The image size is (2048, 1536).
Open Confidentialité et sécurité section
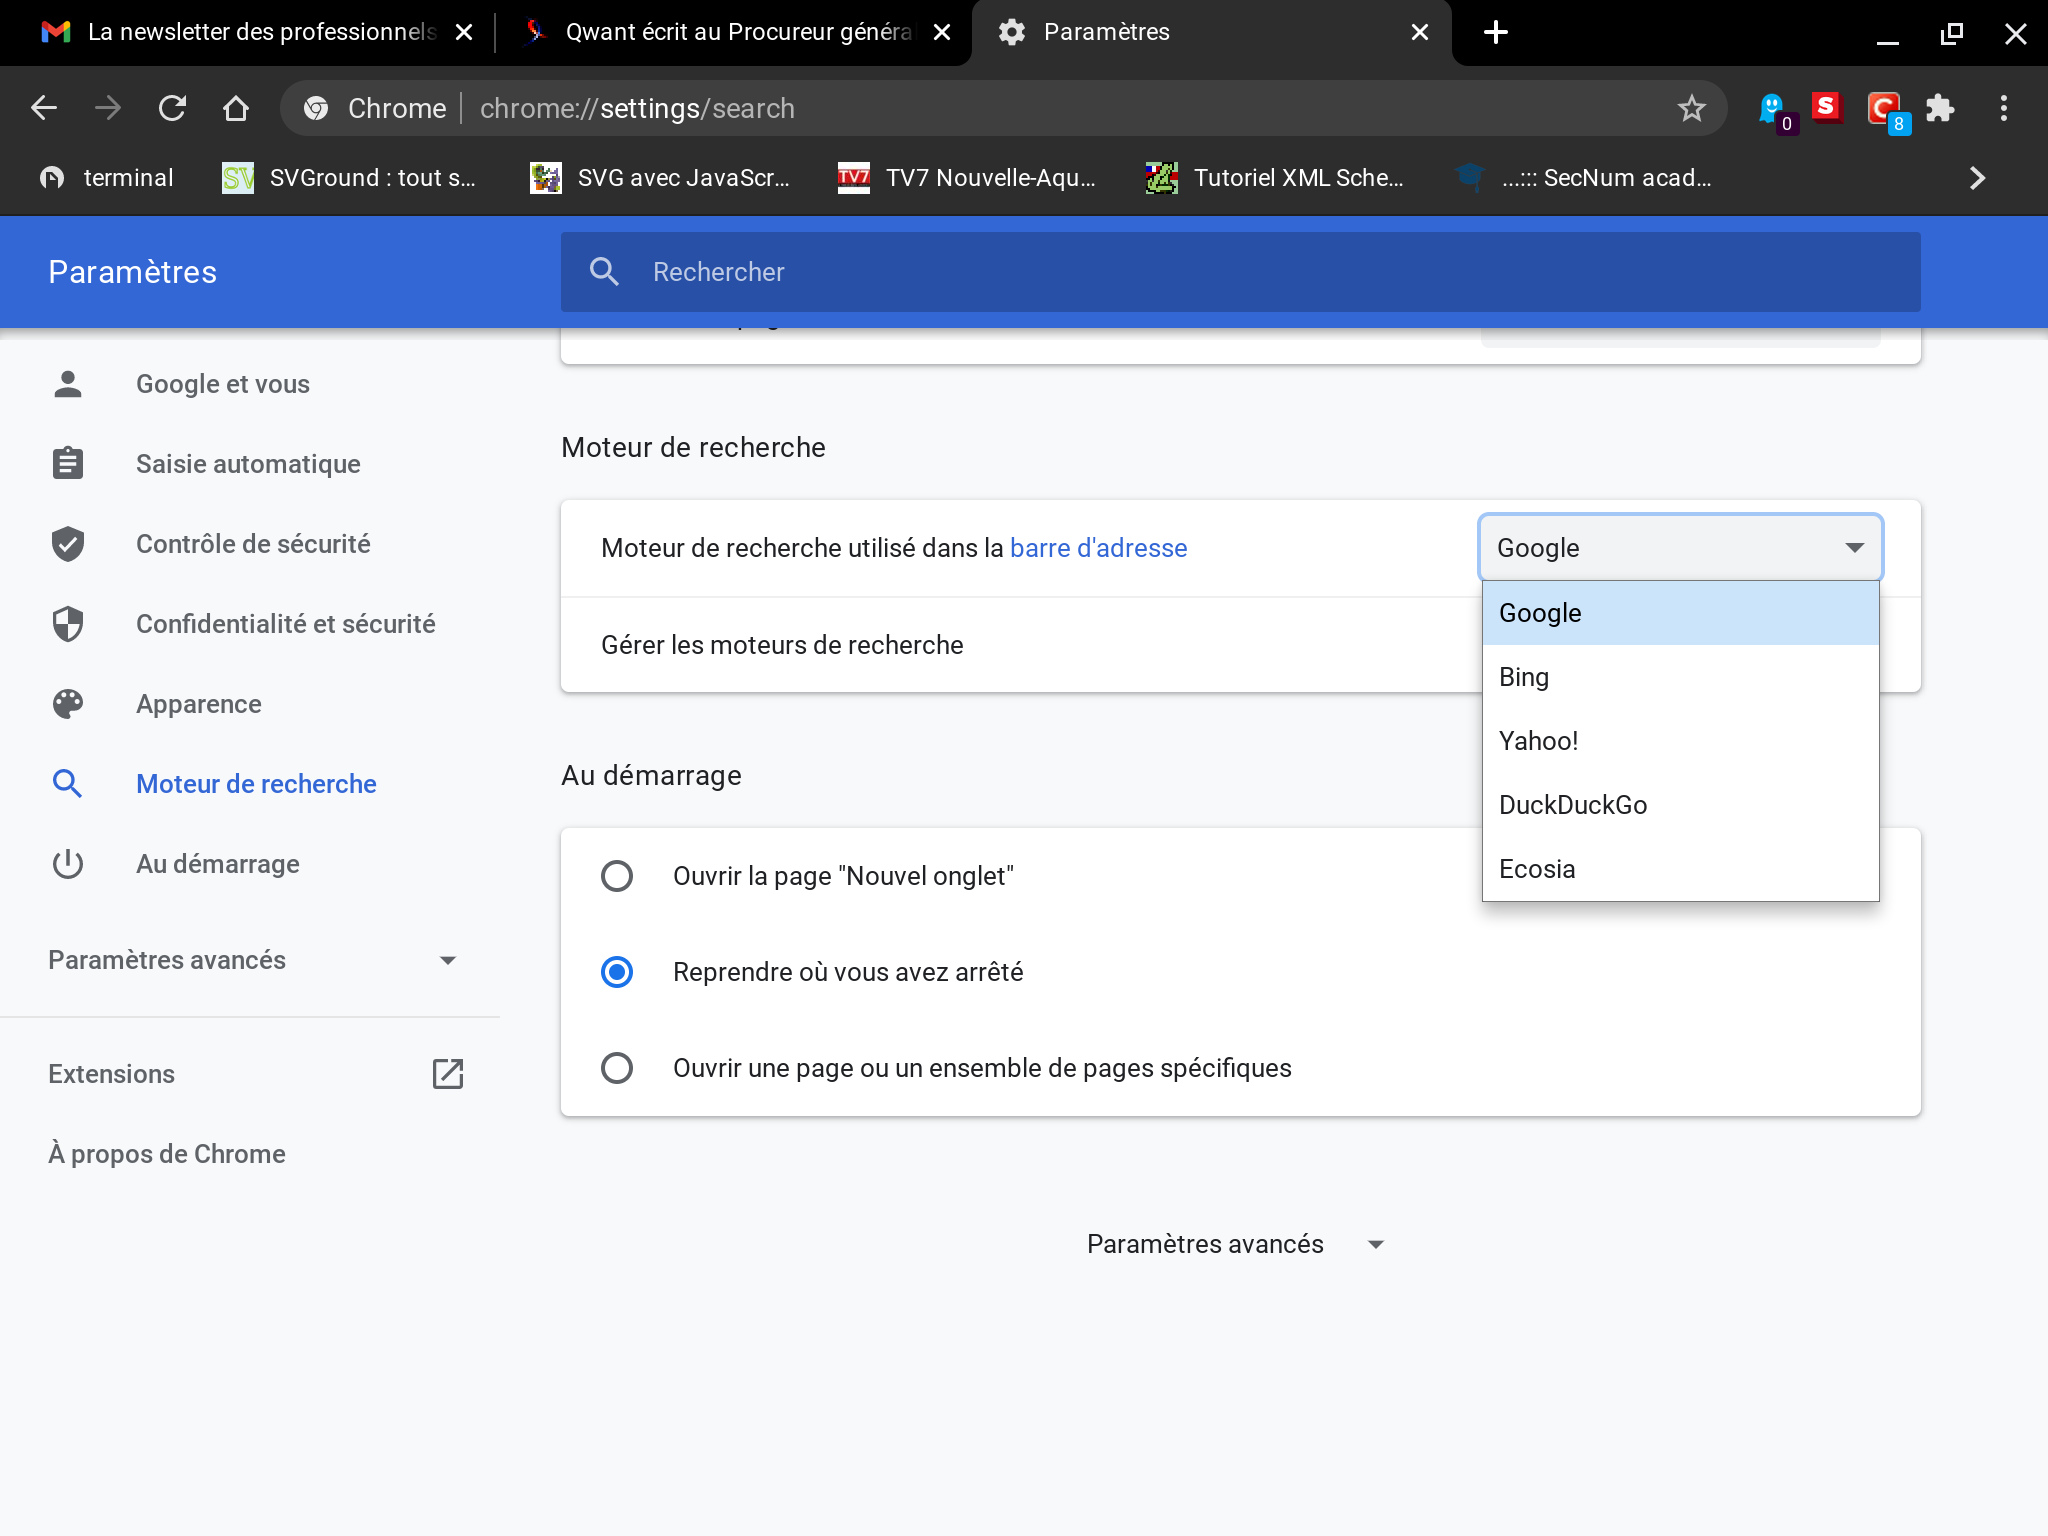point(285,624)
